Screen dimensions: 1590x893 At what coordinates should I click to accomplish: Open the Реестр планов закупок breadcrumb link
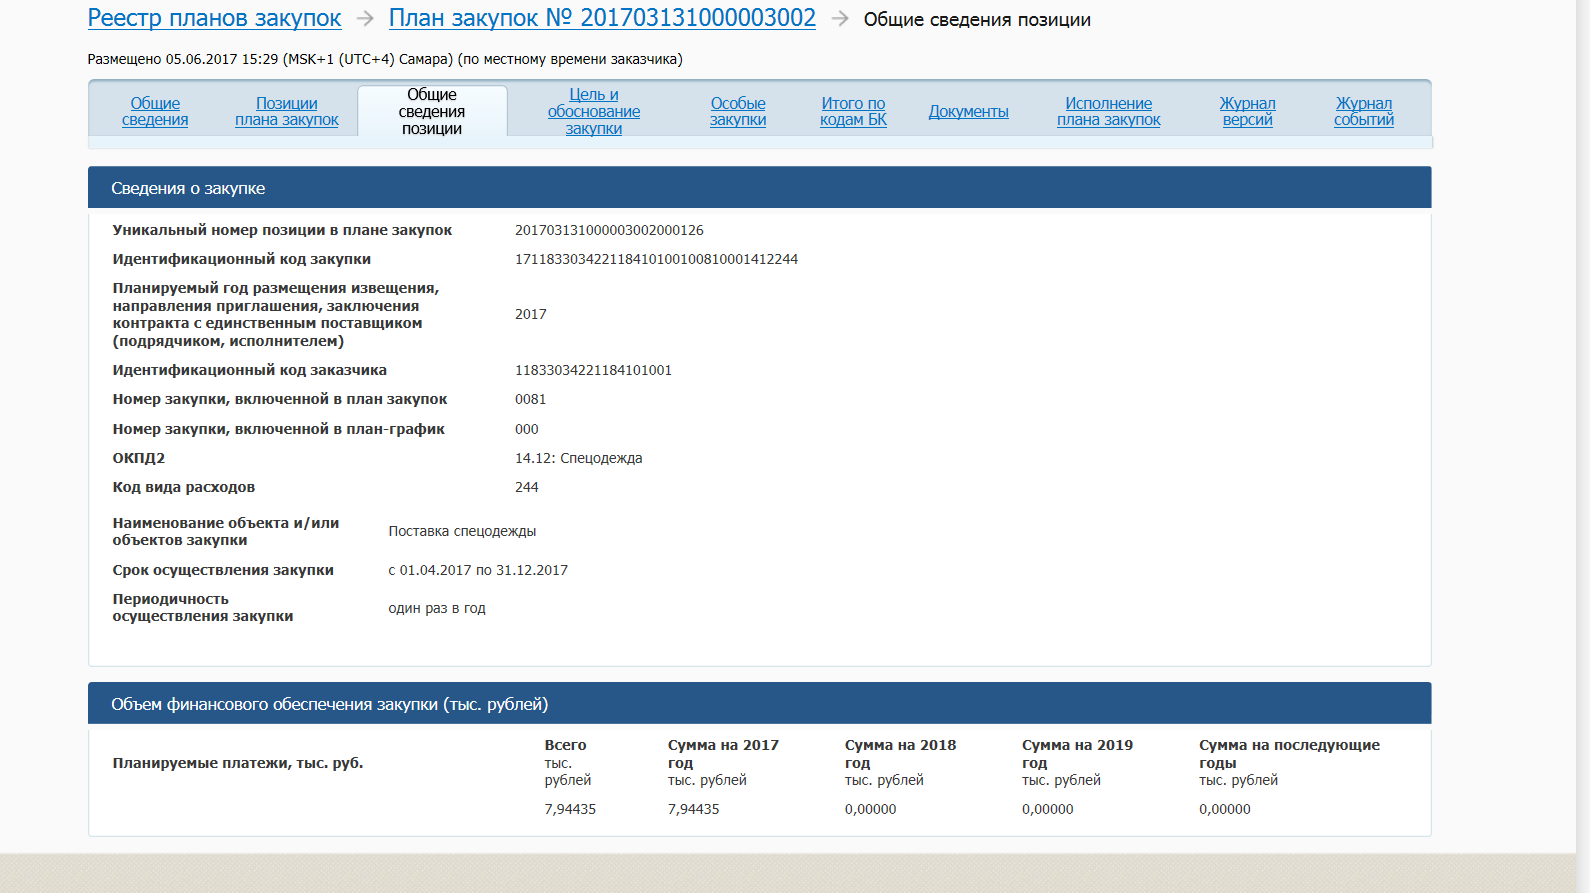point(214,18)
